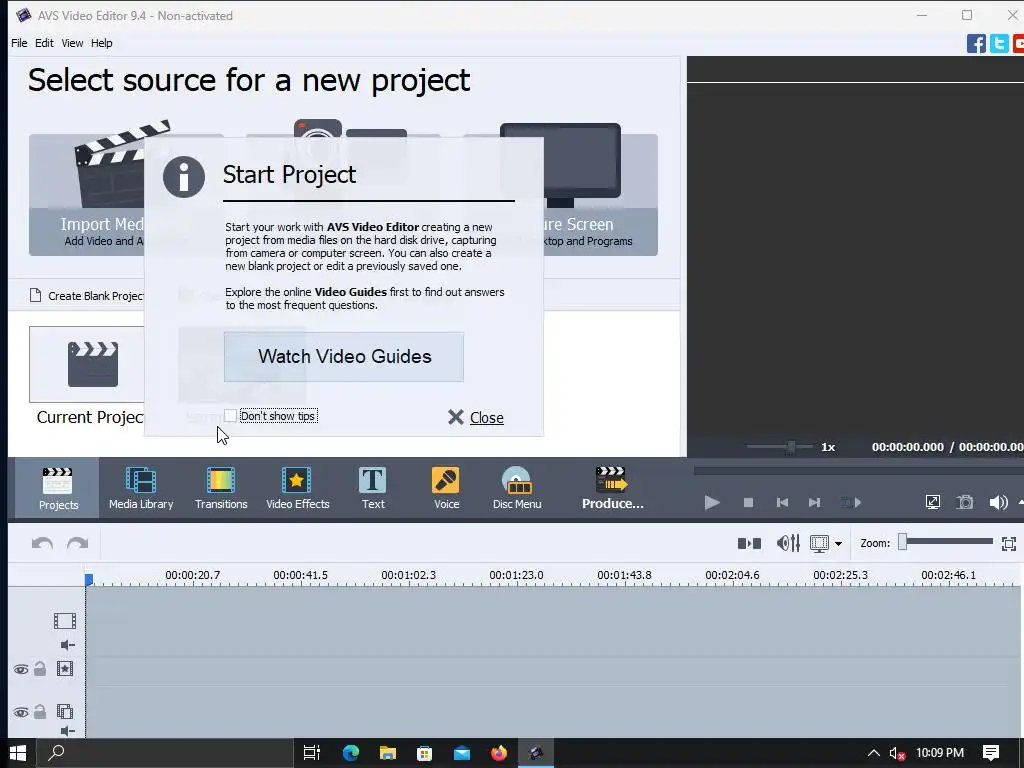This screenshot has height=768, width=1024.
Task: Click timeline ruler at 00:01:02.3
Action: click(x=408, y=575)
